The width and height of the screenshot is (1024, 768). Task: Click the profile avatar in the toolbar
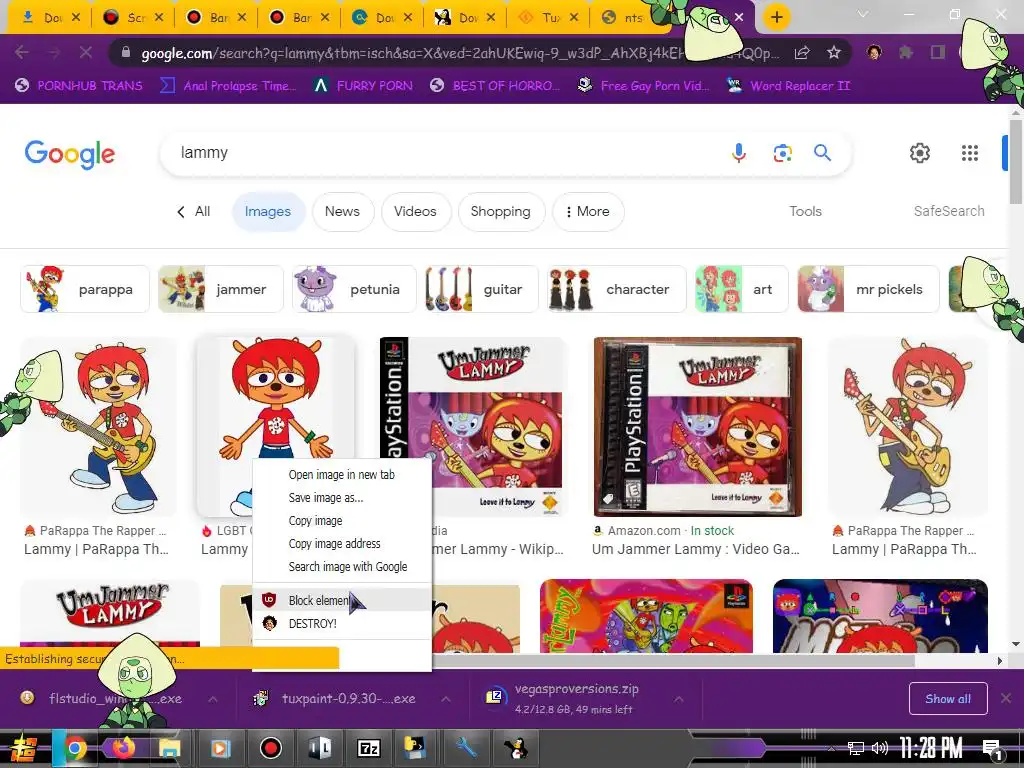click(x=874, y=52)
